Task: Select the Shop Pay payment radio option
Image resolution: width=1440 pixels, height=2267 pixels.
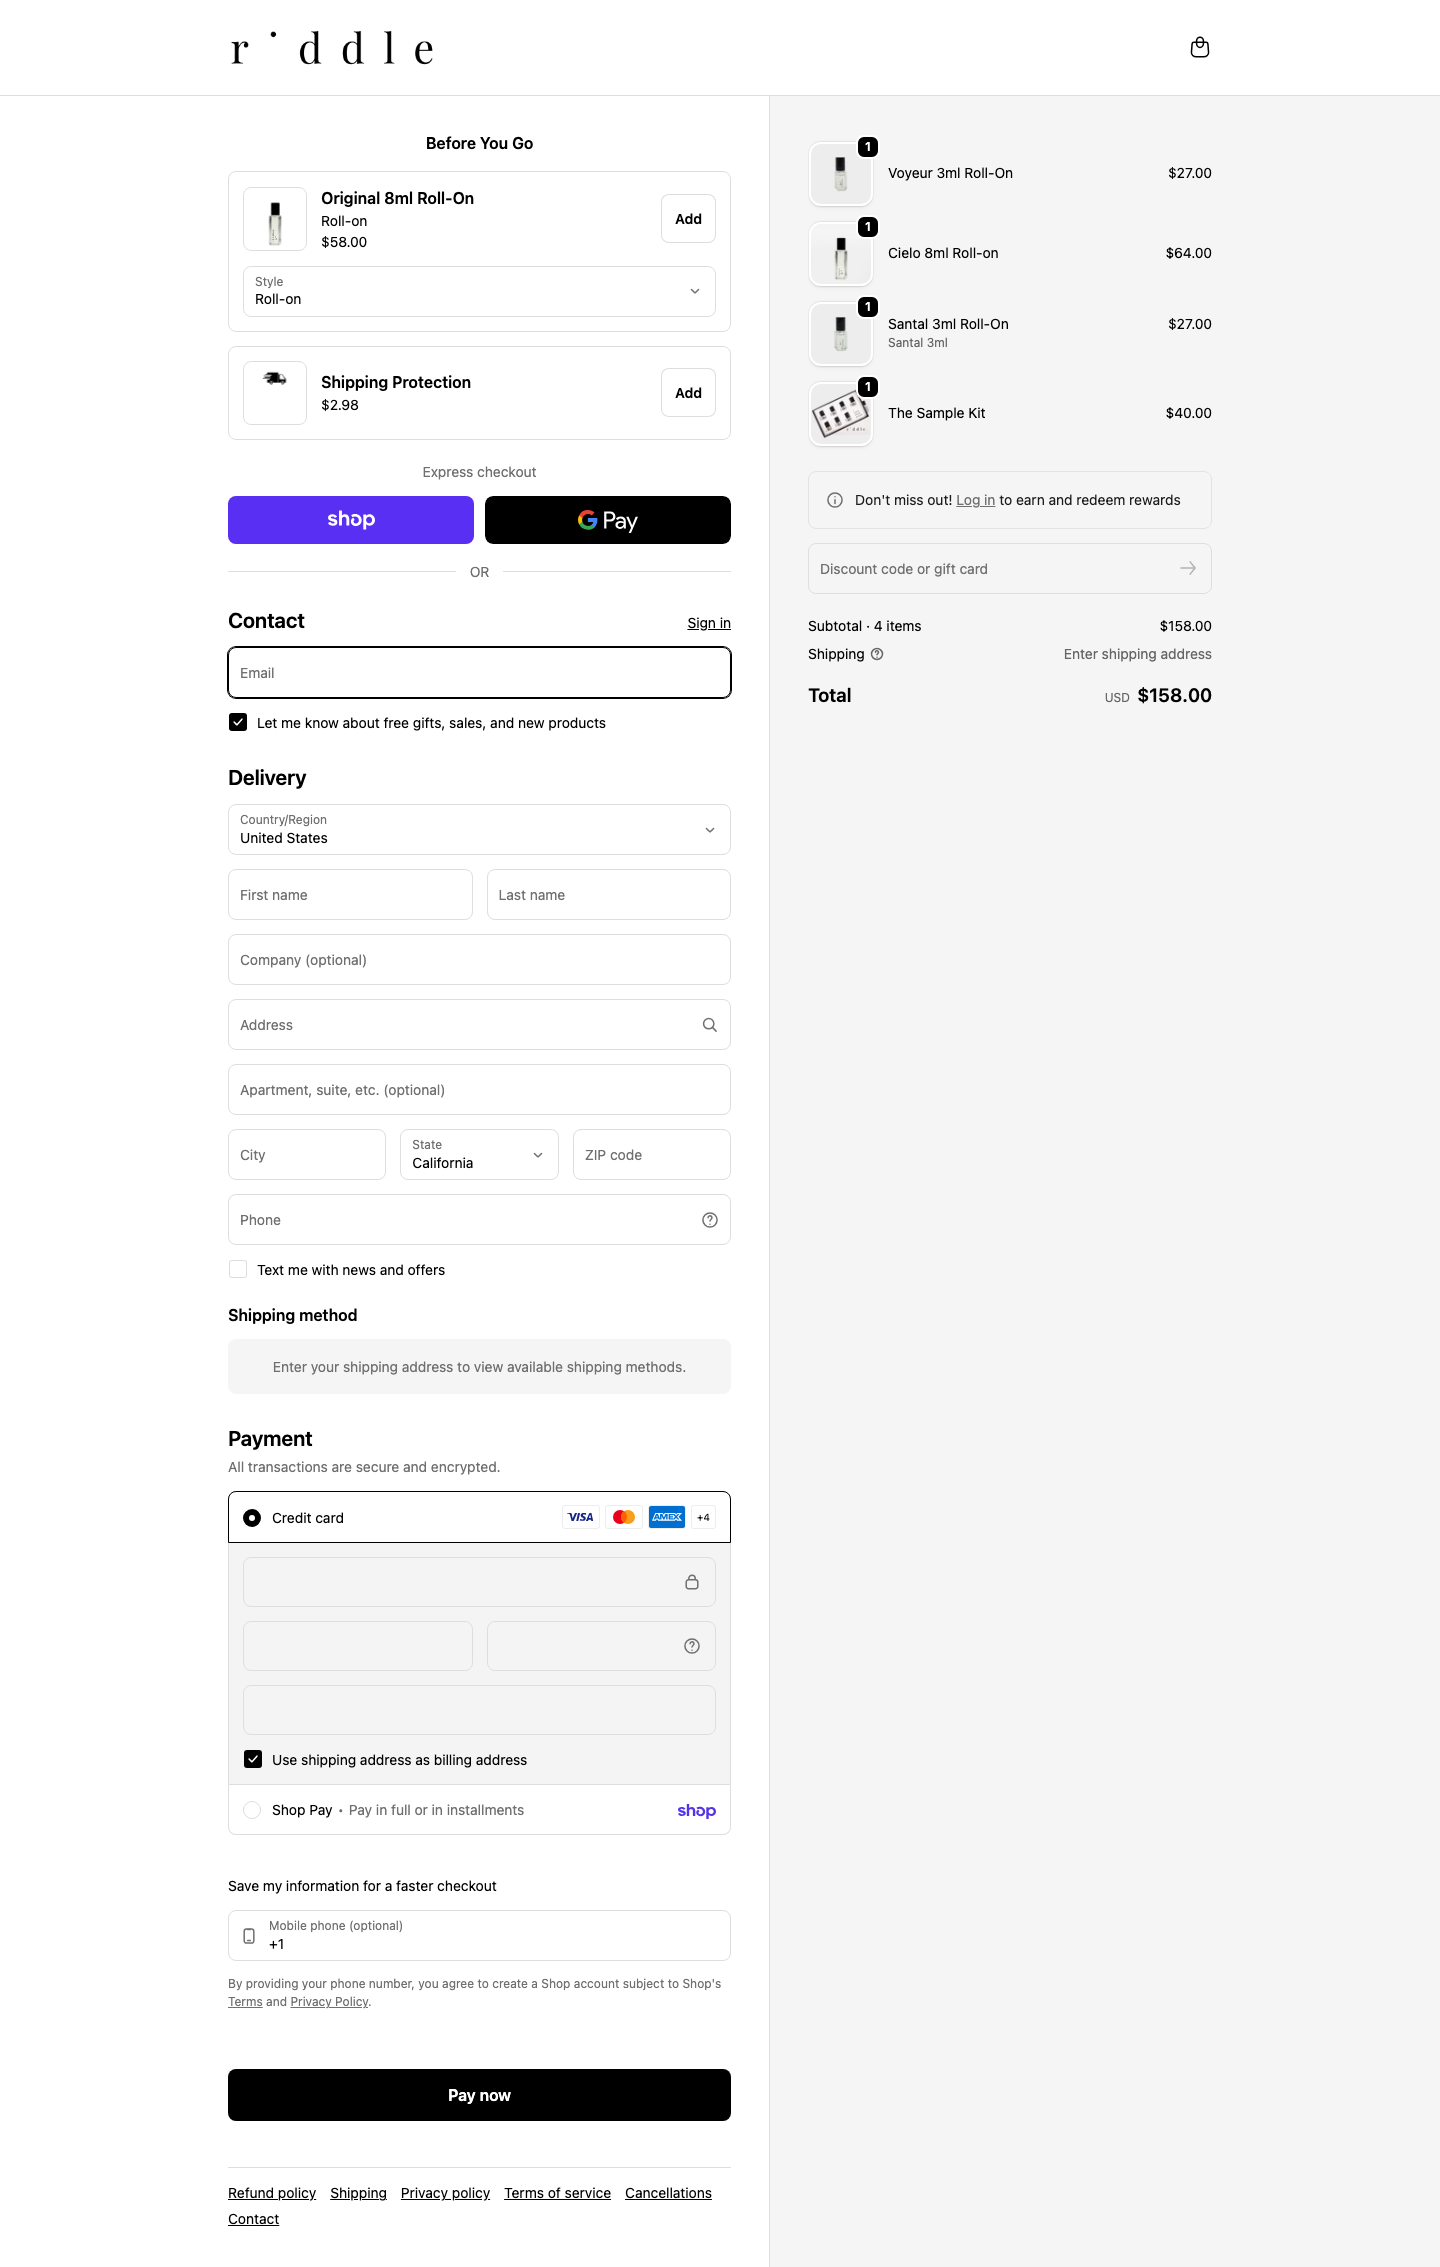Action: (x=252, y=1810)
